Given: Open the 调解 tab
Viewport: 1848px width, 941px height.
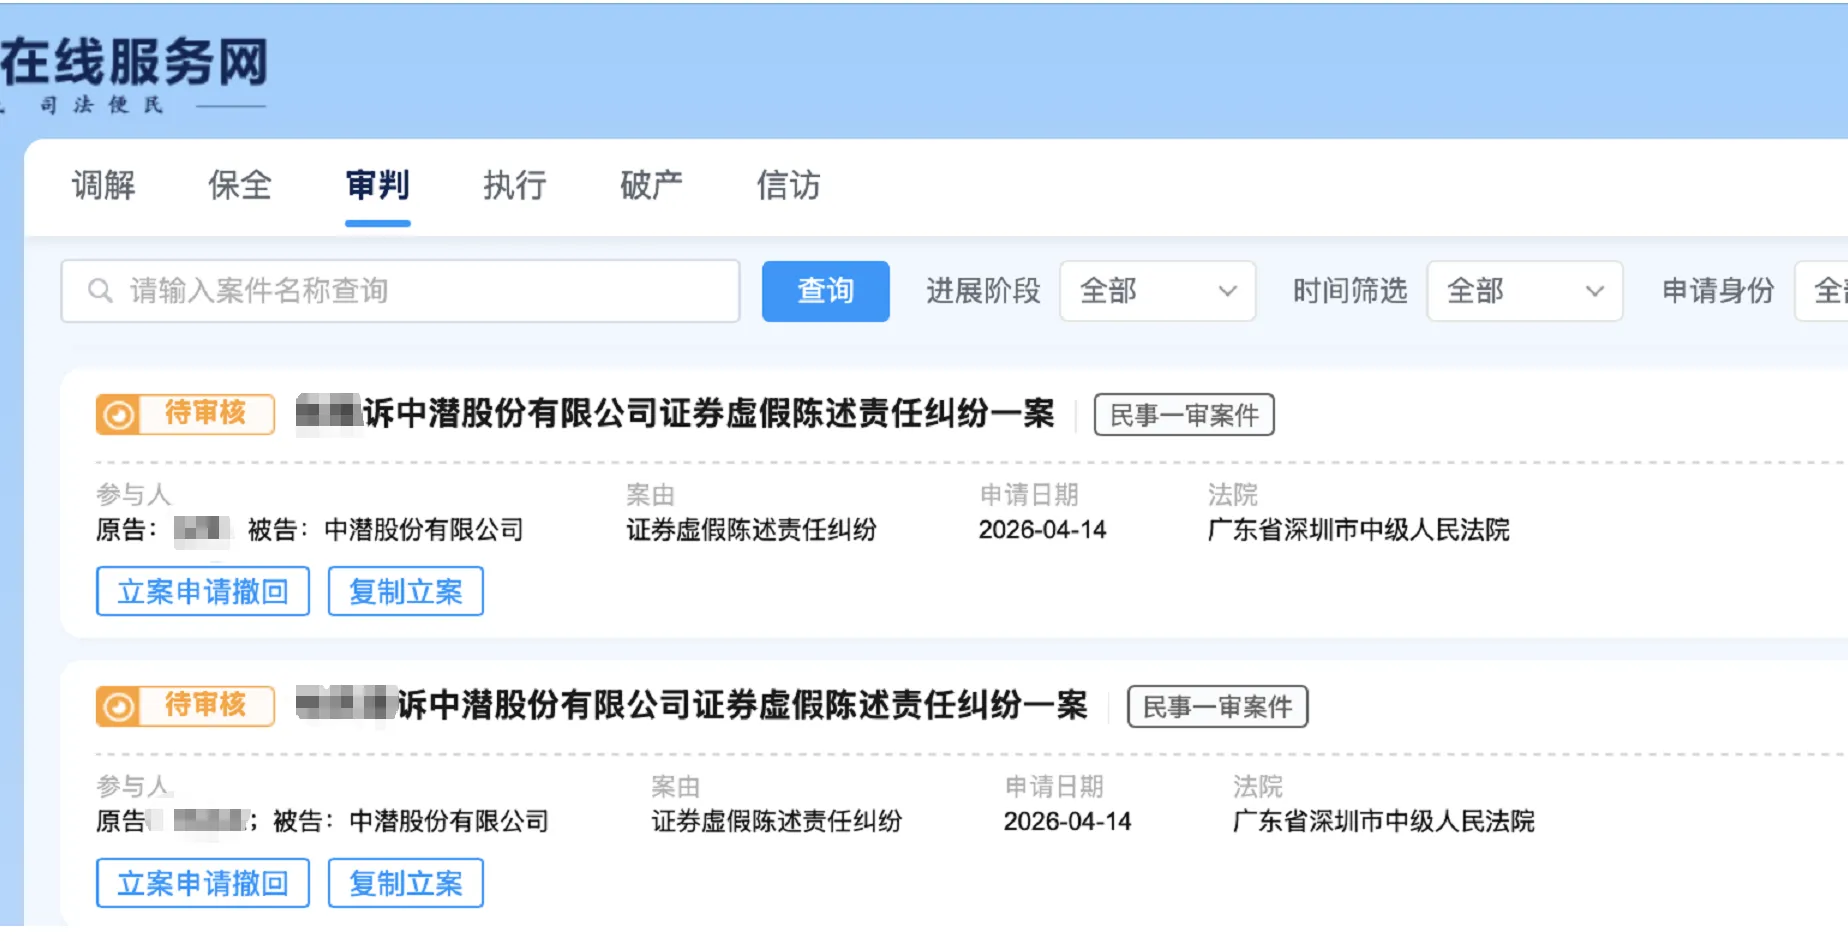Looking at the screenshot, I should coord(103,185).
